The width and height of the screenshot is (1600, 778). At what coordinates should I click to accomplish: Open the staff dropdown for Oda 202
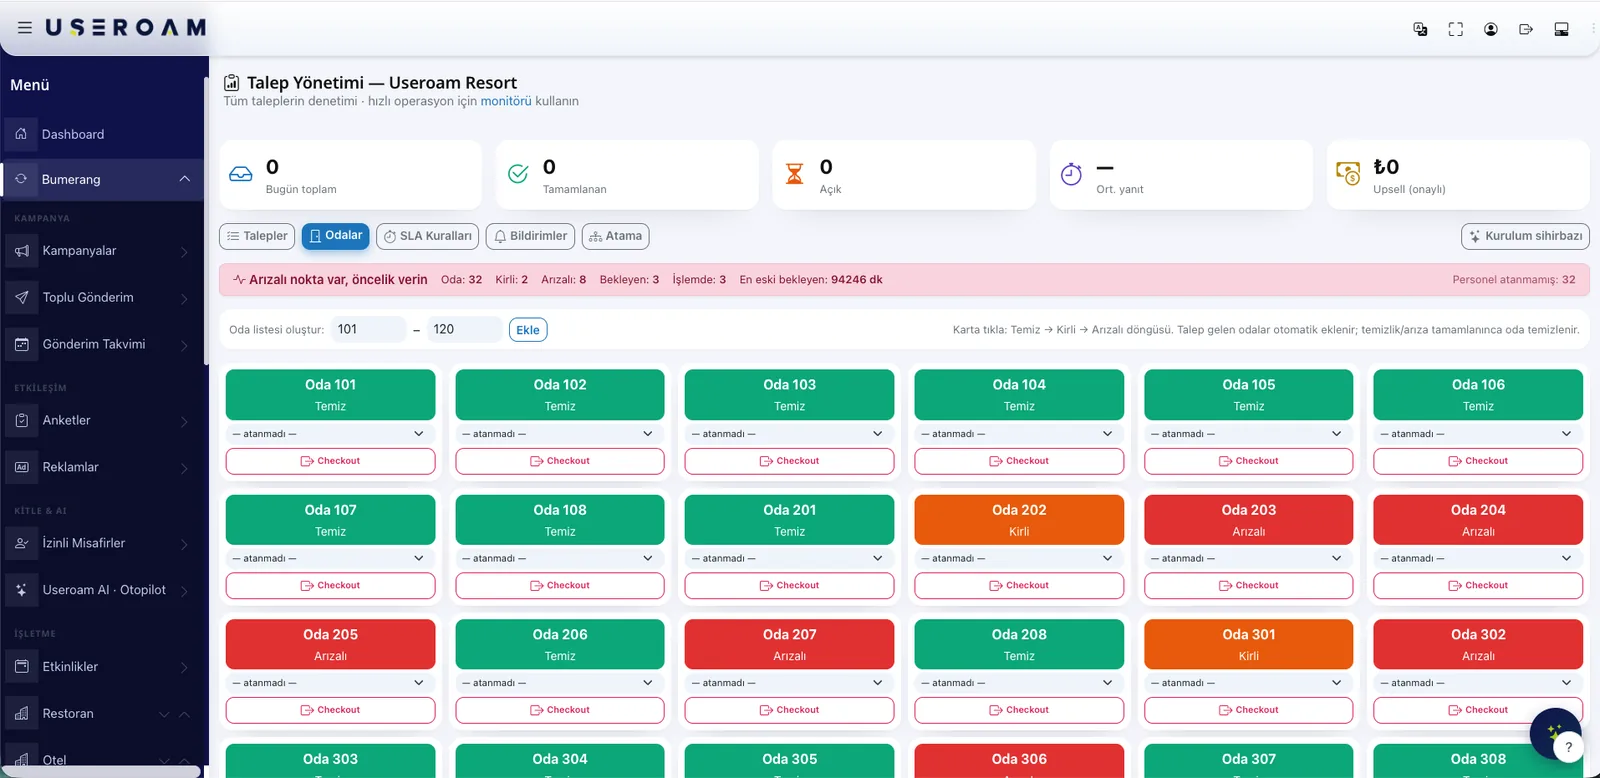pos(1019,558)
